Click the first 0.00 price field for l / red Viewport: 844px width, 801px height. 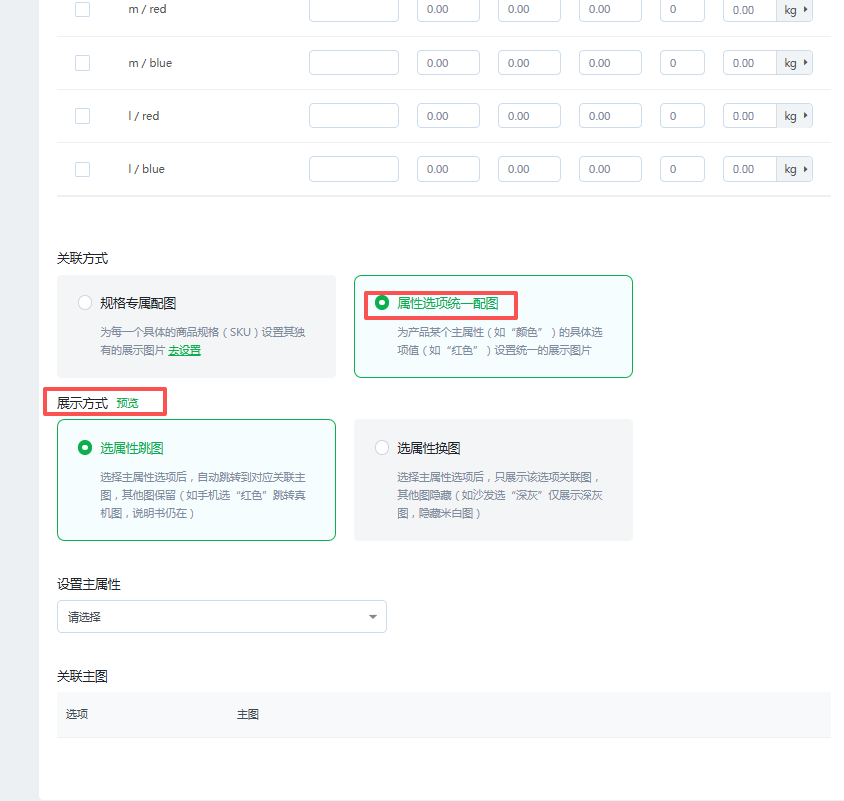(447, 116)
